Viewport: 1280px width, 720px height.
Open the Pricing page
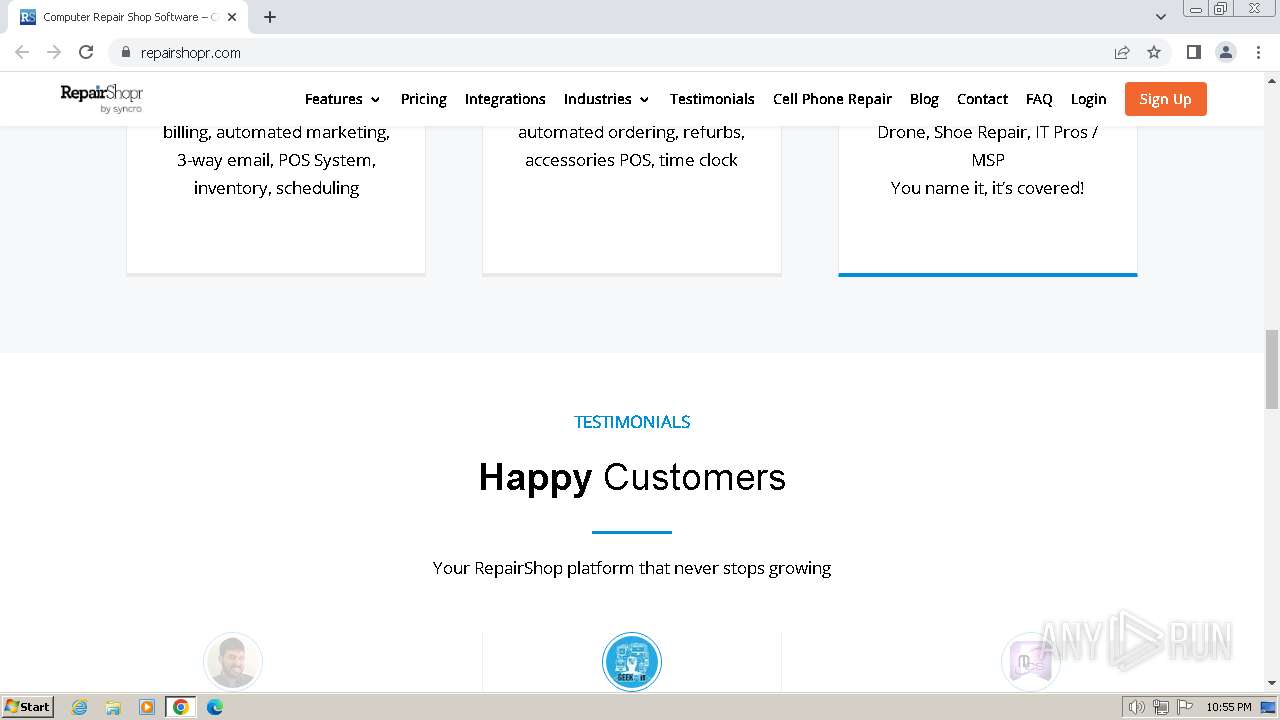(x=423, y=99)
